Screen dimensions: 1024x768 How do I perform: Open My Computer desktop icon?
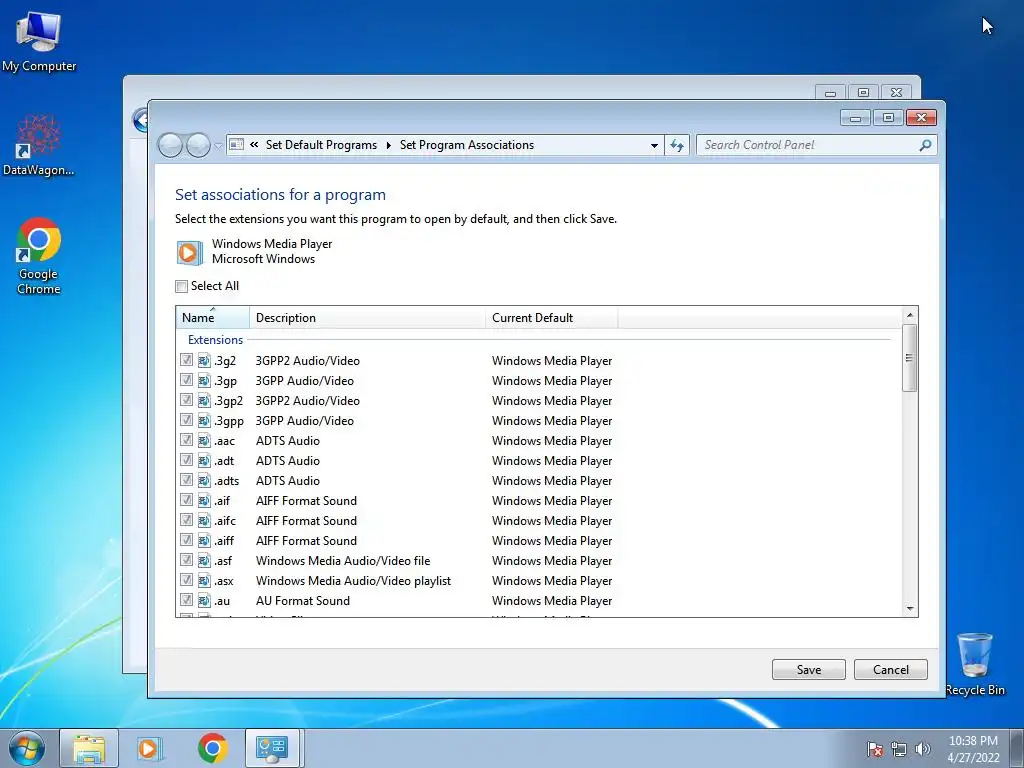pyautogui.click(x=39, y=40)
